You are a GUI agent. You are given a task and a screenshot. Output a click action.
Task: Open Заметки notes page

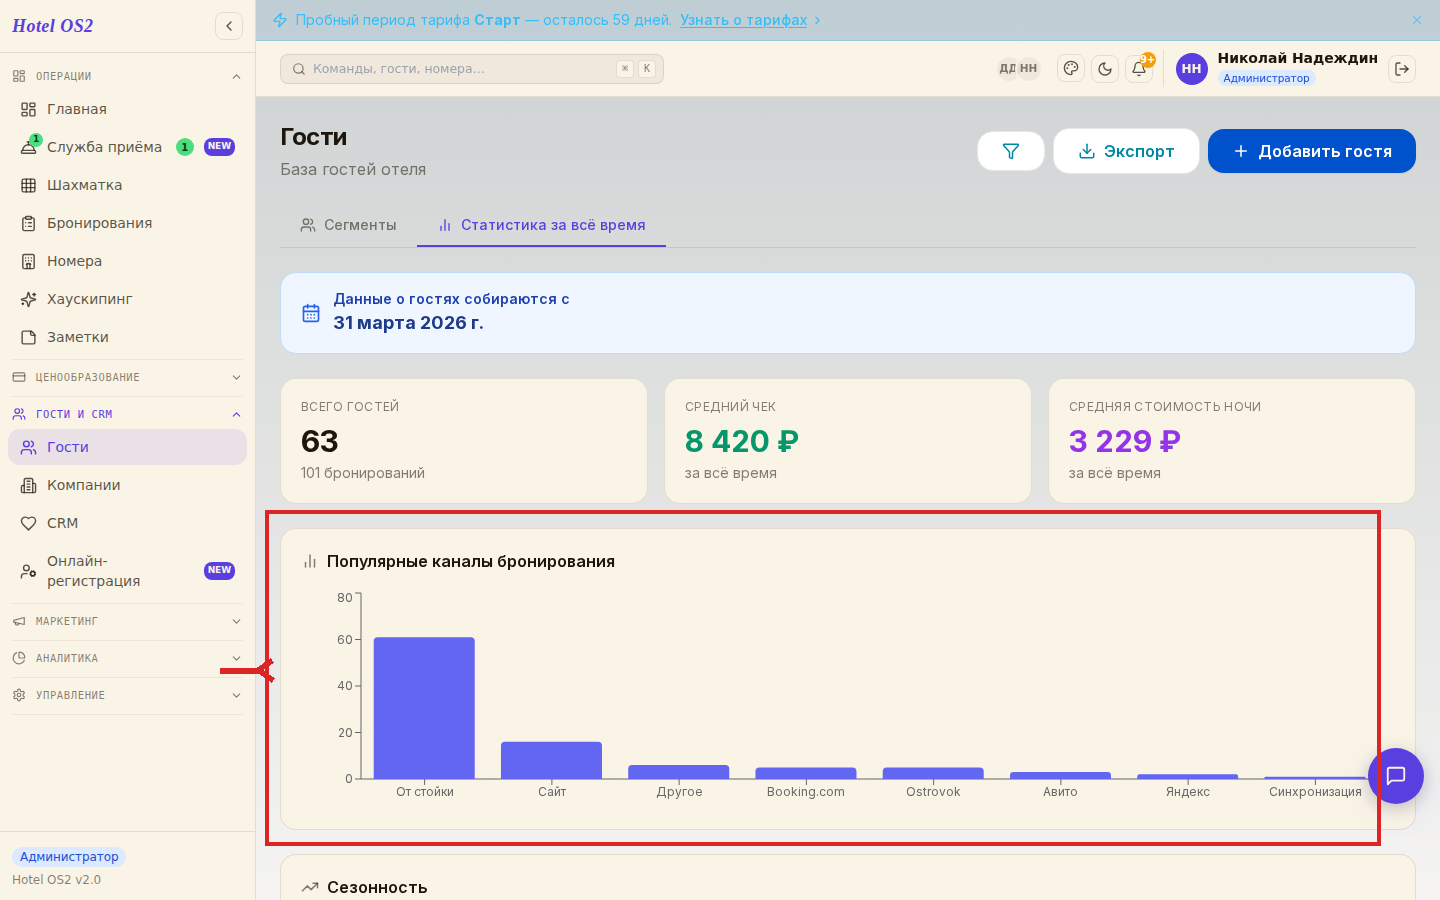[x=127, y=337]
